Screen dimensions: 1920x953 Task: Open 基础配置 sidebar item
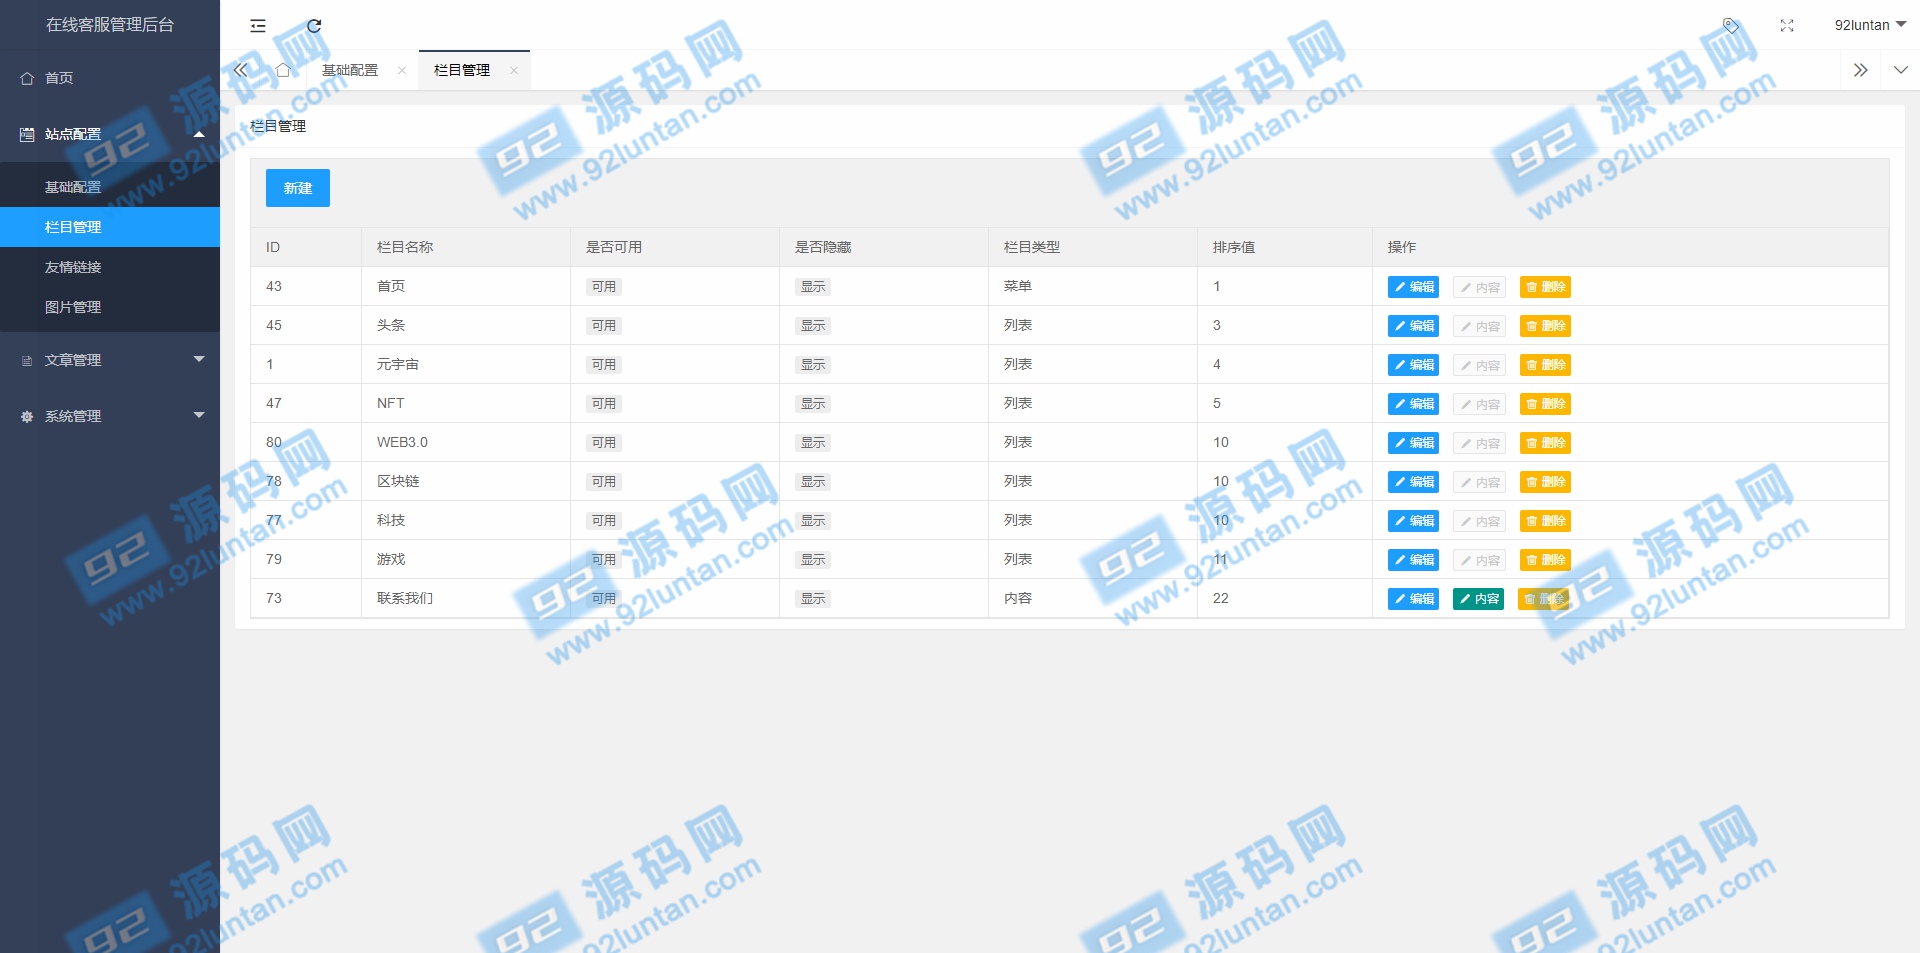[110, 187]
